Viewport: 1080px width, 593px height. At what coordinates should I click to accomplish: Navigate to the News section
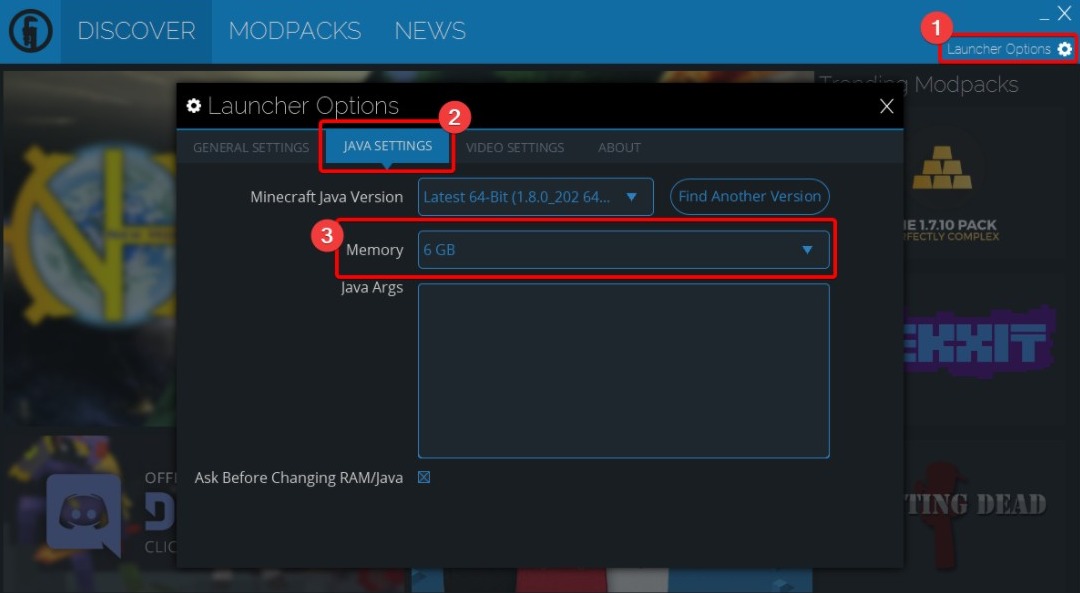[x=430, y=31]
